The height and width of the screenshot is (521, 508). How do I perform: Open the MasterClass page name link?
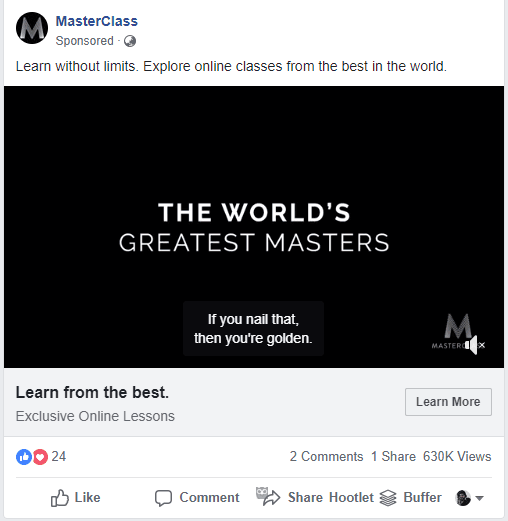(97, 21)
